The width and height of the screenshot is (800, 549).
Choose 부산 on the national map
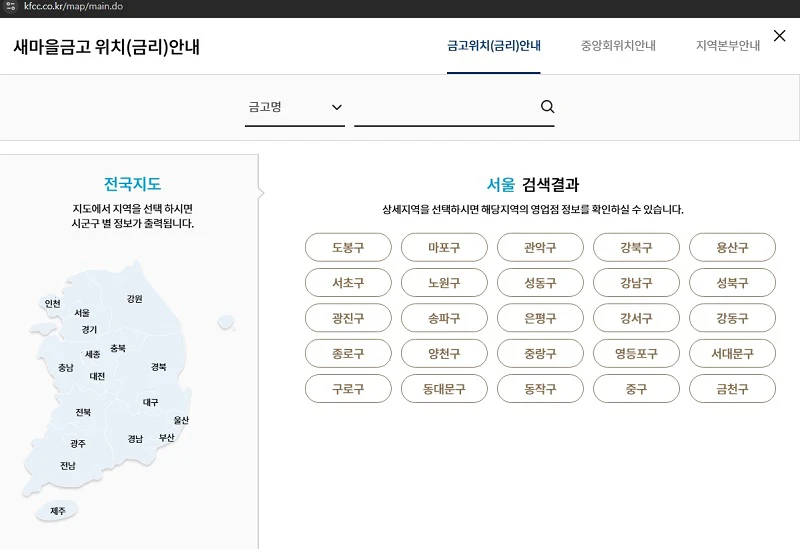coord(167,437)
